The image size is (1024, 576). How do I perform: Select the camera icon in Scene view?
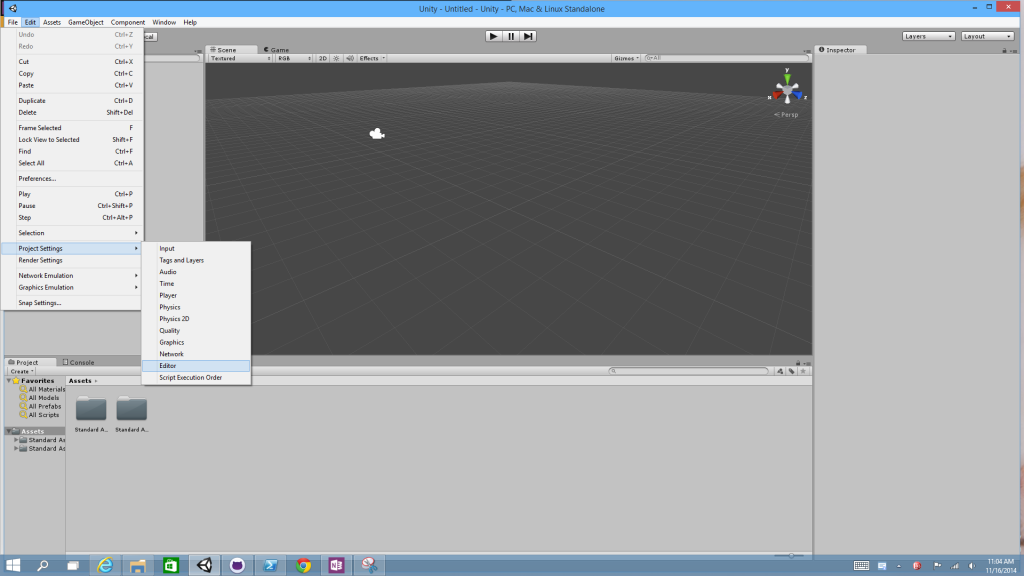click(377, 134)
